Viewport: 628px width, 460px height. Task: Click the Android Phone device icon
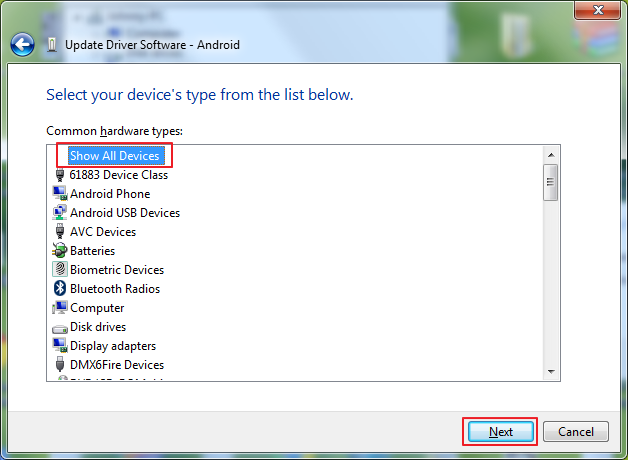coord(60,194)
